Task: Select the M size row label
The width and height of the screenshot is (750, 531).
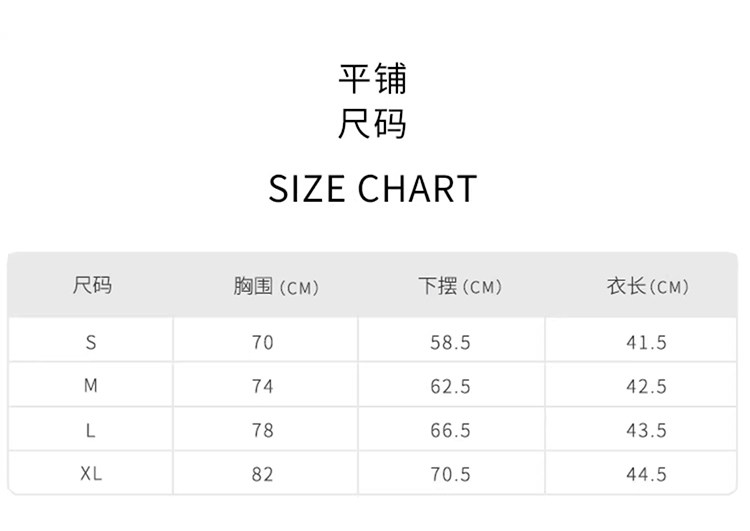Action: click(x=91, y=386)
